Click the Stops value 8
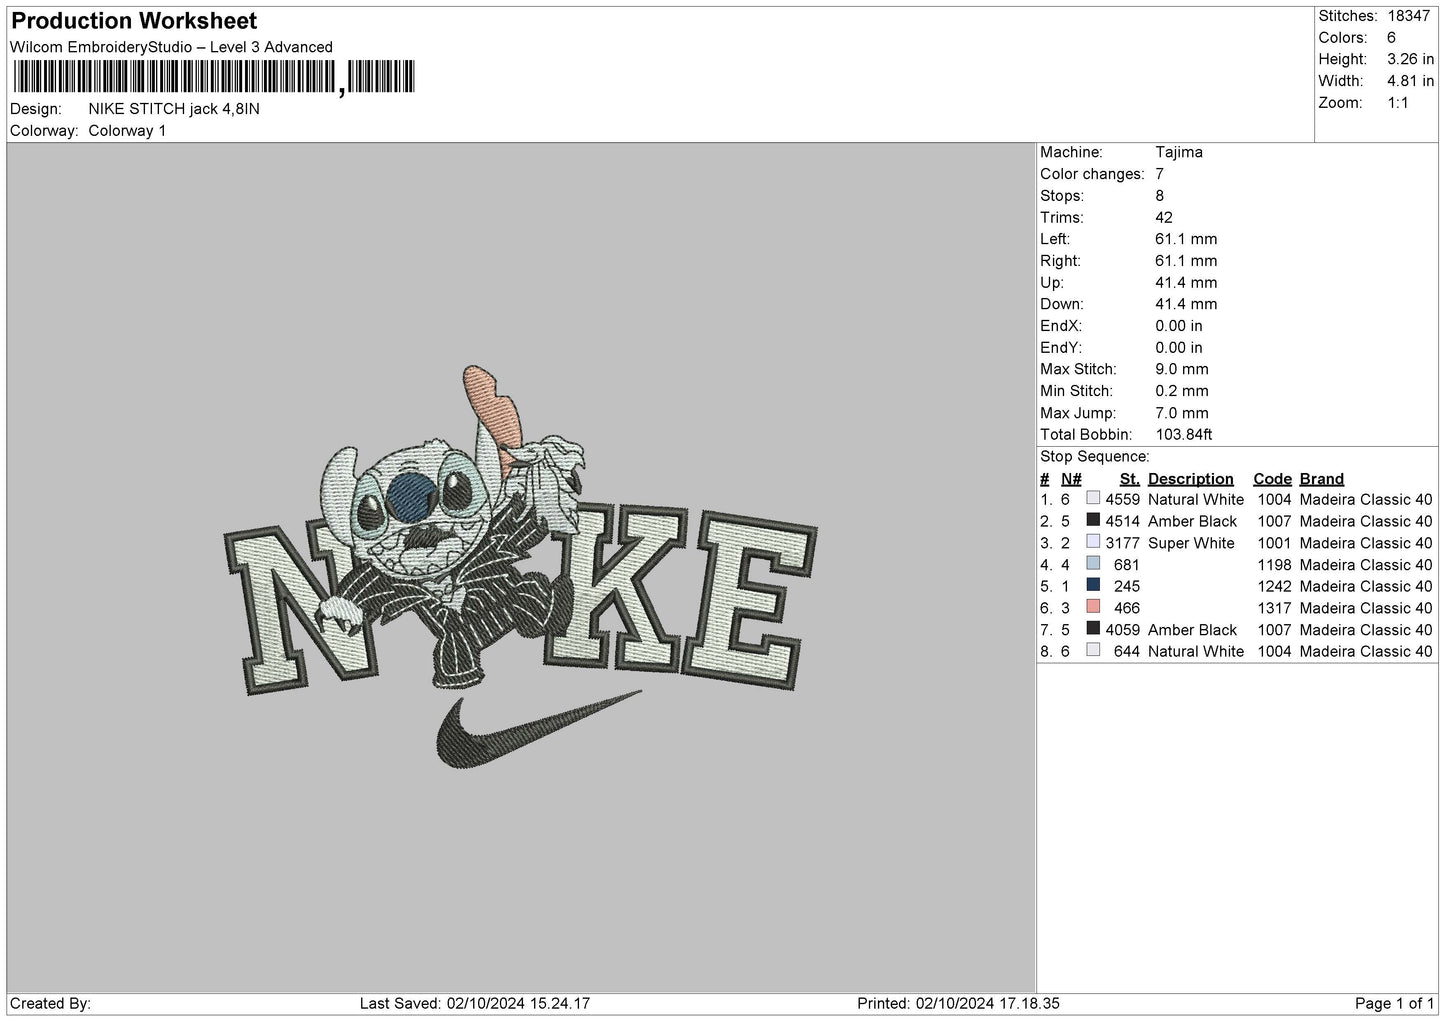Viewport: 1445px width, 1021px height. coord(1159,196)
